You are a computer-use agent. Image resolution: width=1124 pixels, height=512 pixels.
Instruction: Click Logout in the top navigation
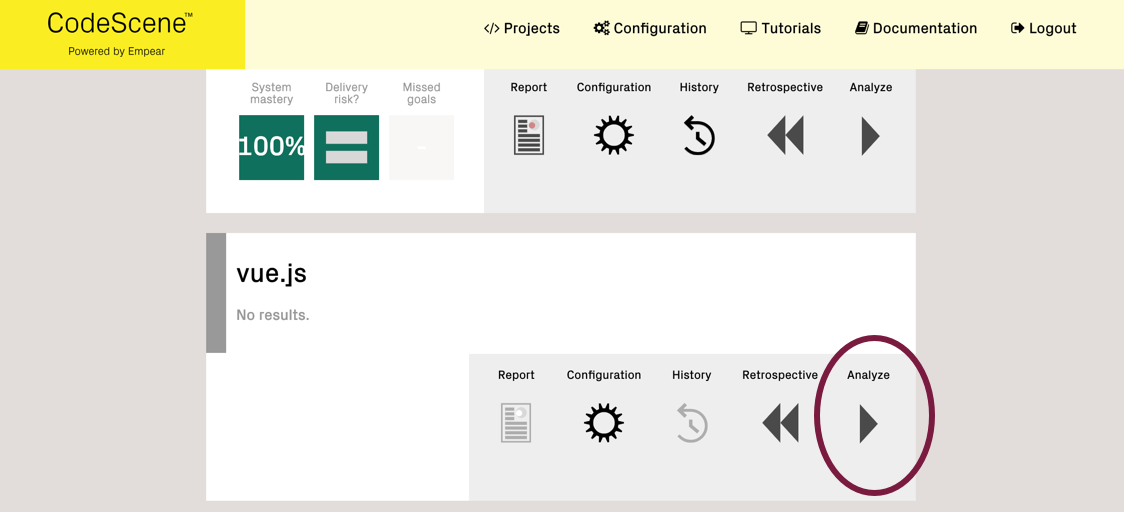[x=1044, y=29]
